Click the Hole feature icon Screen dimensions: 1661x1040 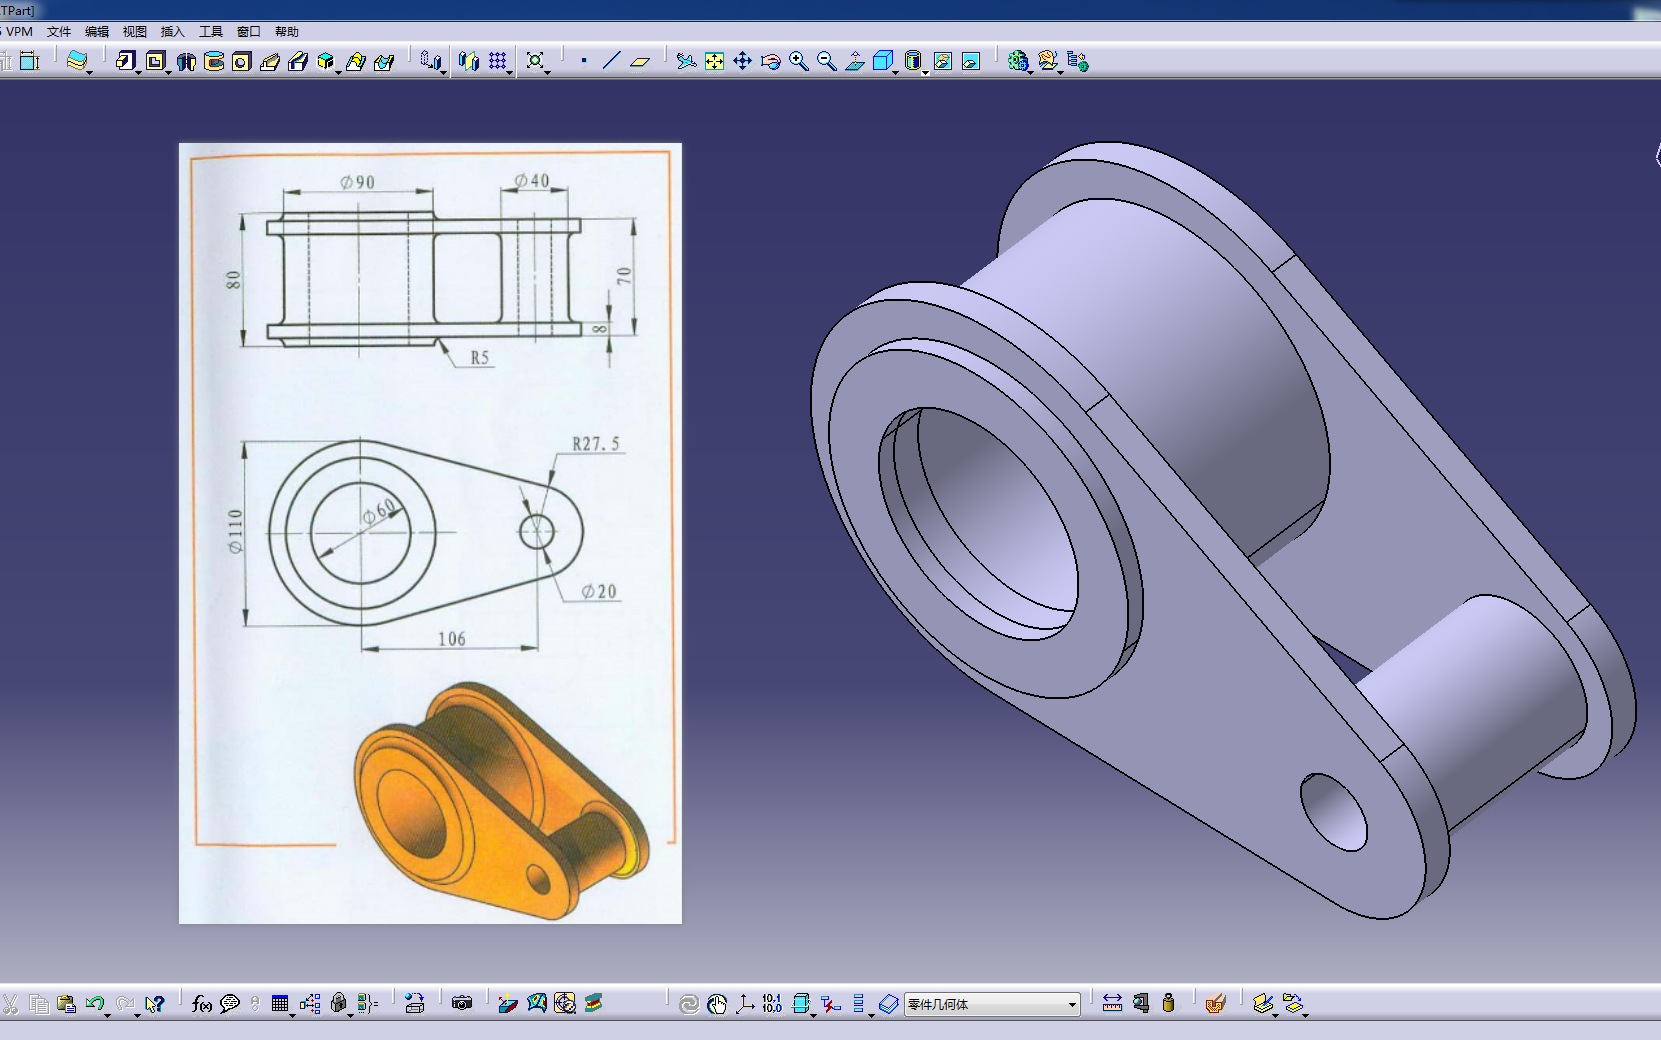pyautogui.click(x=241, y=61)
